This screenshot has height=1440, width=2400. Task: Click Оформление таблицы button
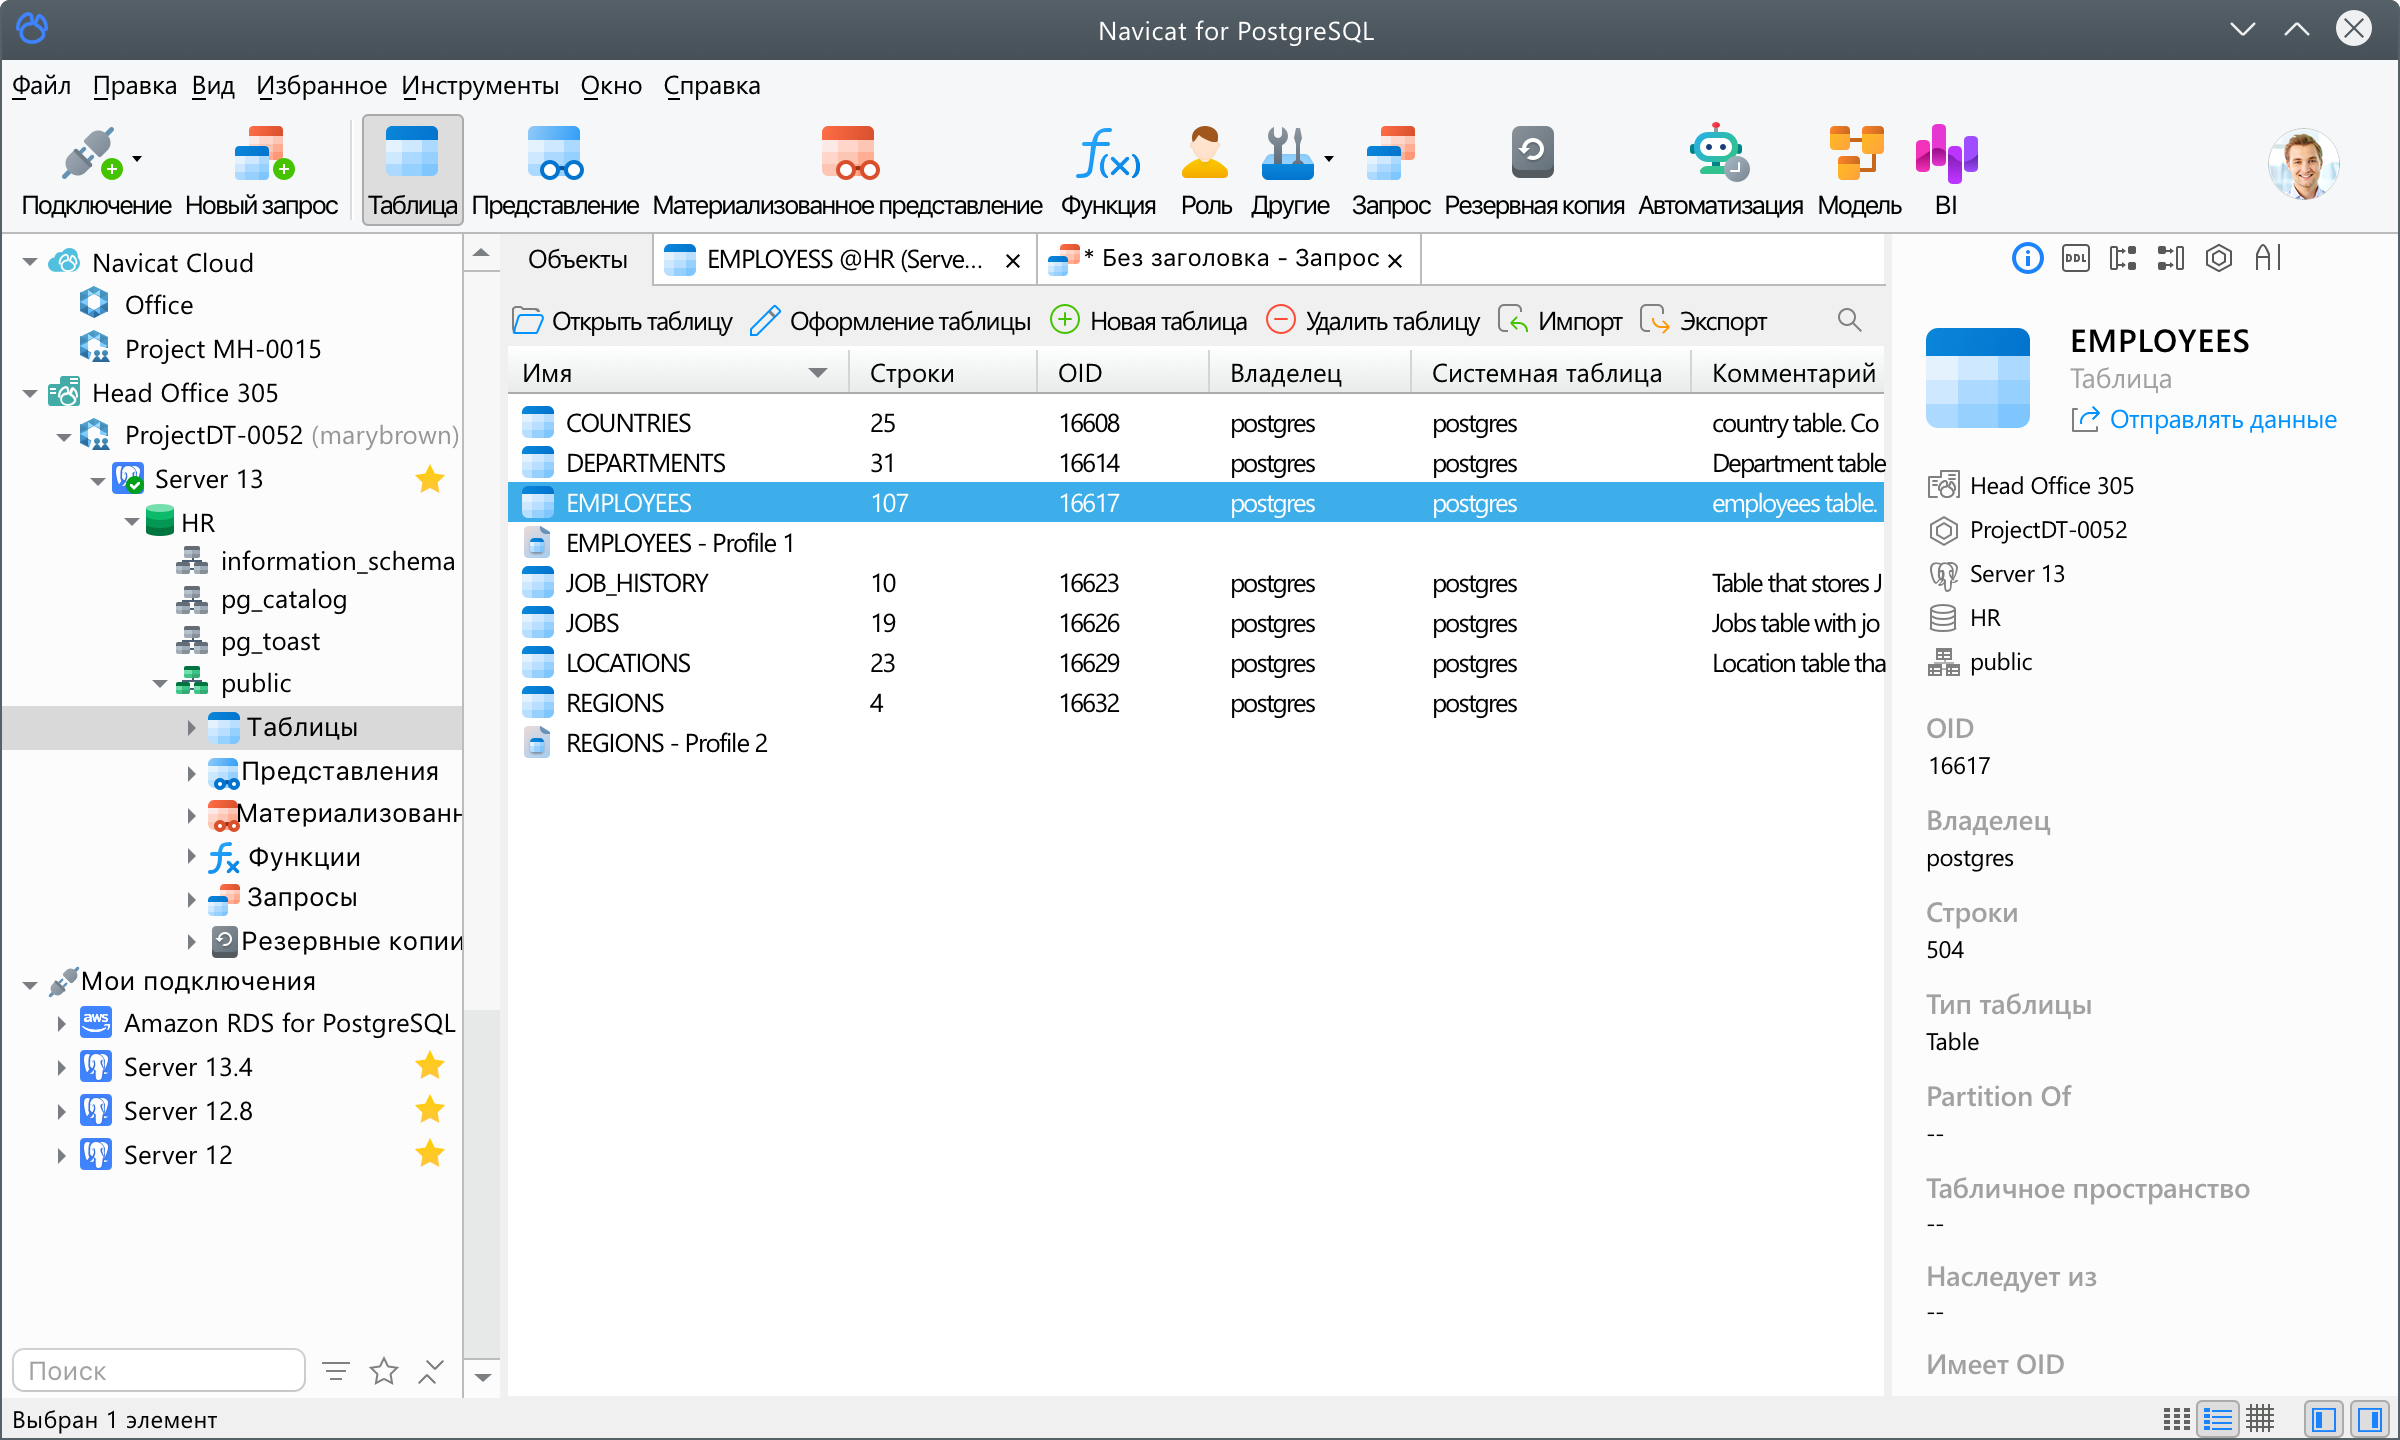(x=890, y=321)
